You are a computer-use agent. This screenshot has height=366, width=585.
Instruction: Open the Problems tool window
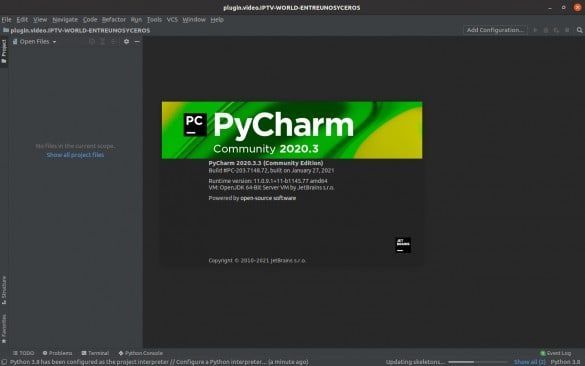point(57,353)
